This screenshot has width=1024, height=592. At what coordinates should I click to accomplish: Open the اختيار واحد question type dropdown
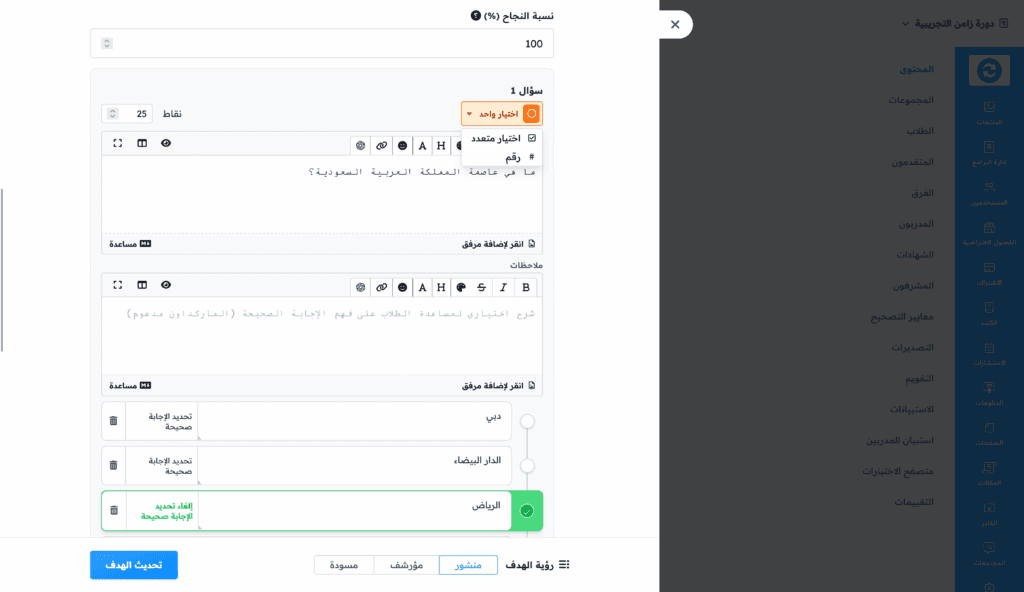pos(502,114)
